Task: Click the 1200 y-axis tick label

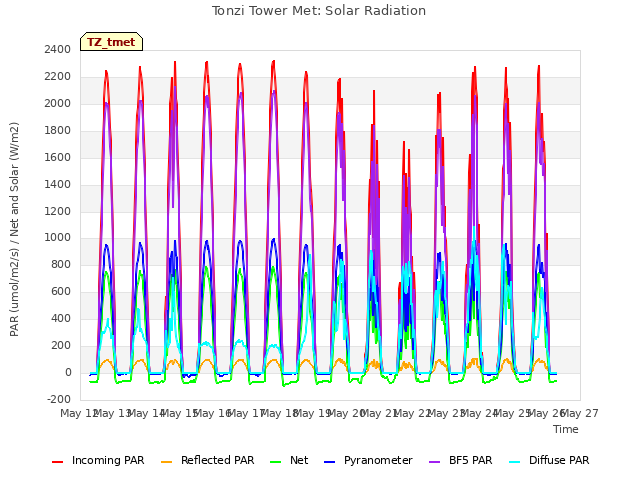Action: click(58, 211)
